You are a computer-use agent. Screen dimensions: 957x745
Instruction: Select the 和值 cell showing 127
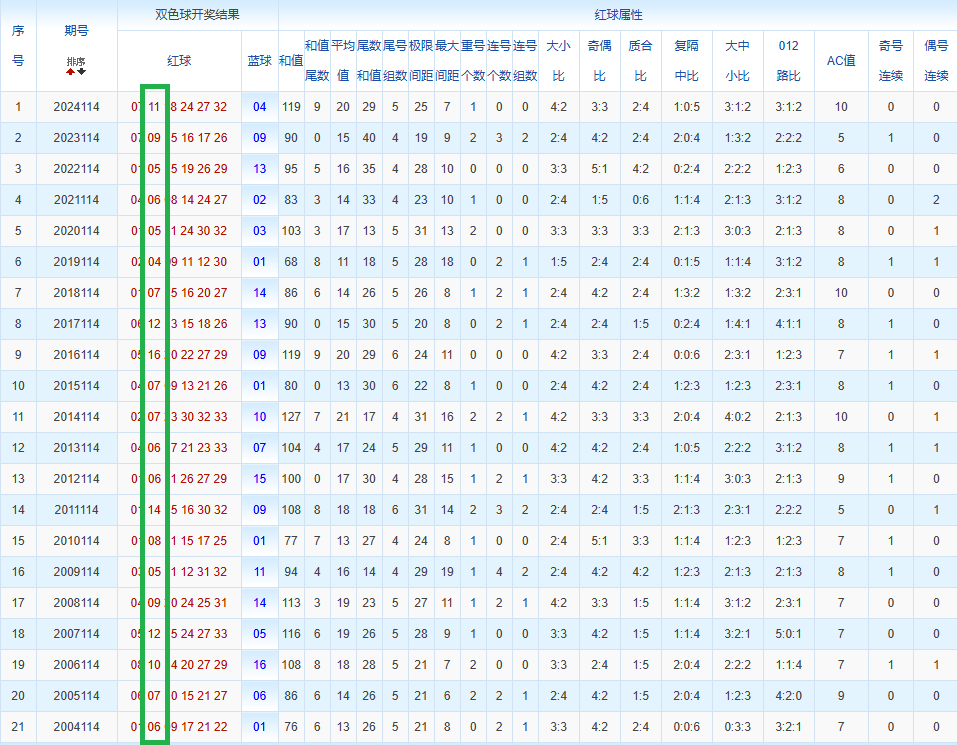point(291,417)
